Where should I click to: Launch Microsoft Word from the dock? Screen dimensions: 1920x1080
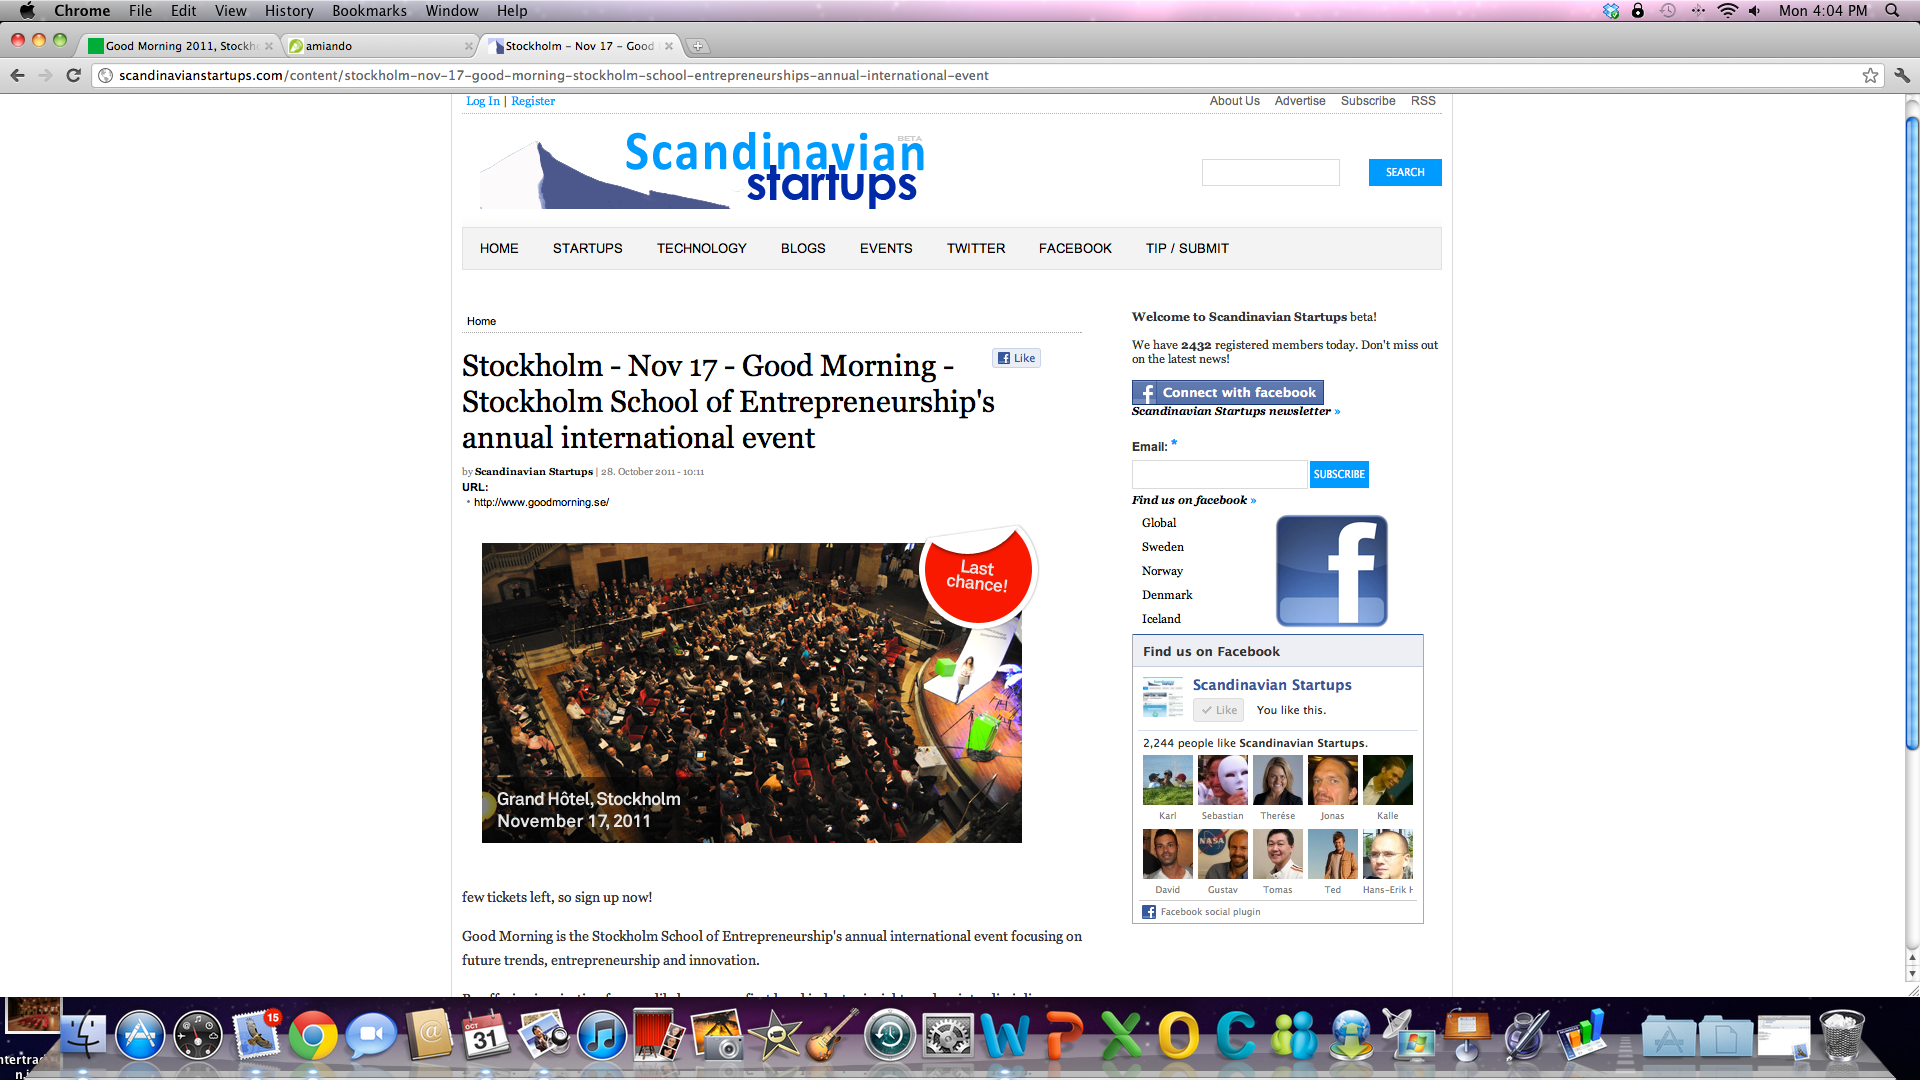point(1005,1035)
